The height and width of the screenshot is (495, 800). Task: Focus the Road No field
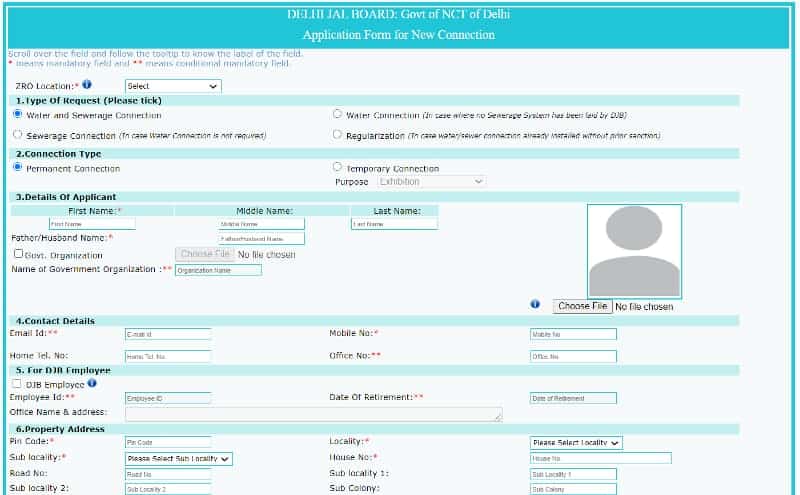[168, 474]
